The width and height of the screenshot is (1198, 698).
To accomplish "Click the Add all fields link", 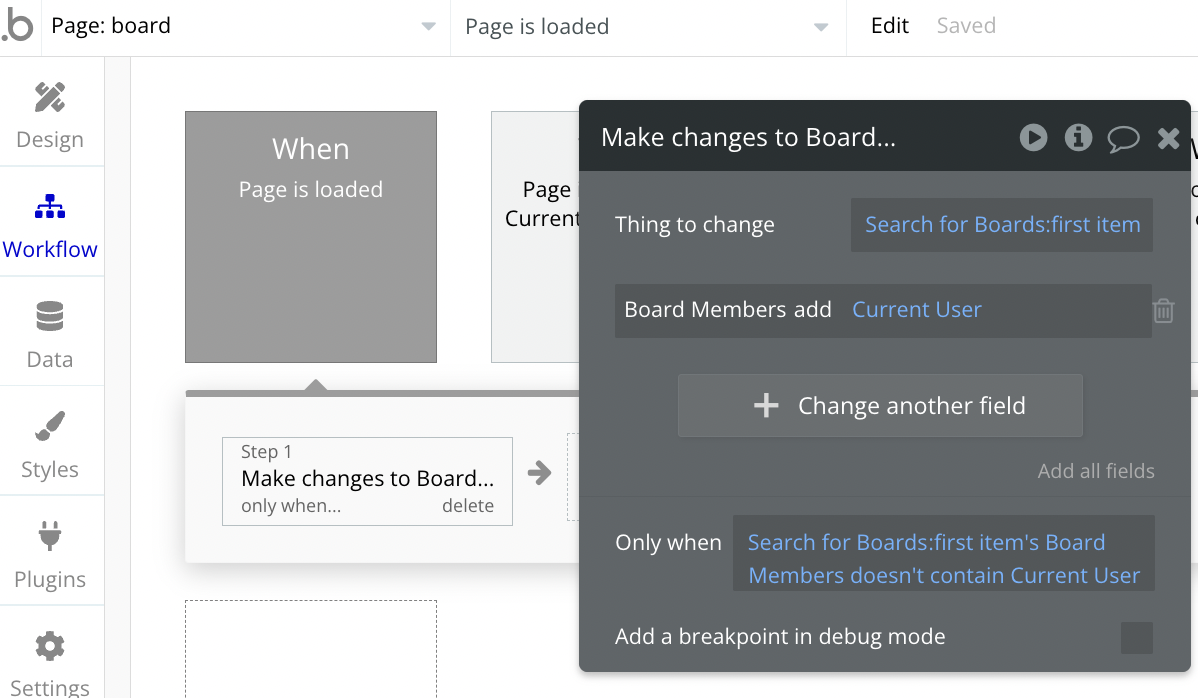I will (x=1096, y=471).
